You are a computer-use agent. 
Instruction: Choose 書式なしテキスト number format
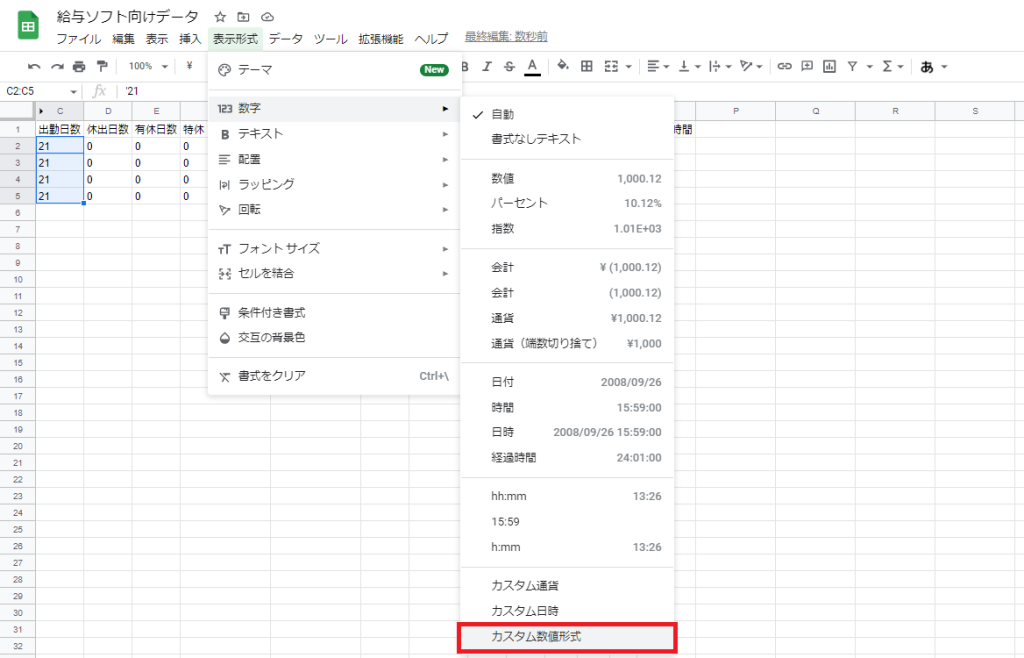pos(536,139)
